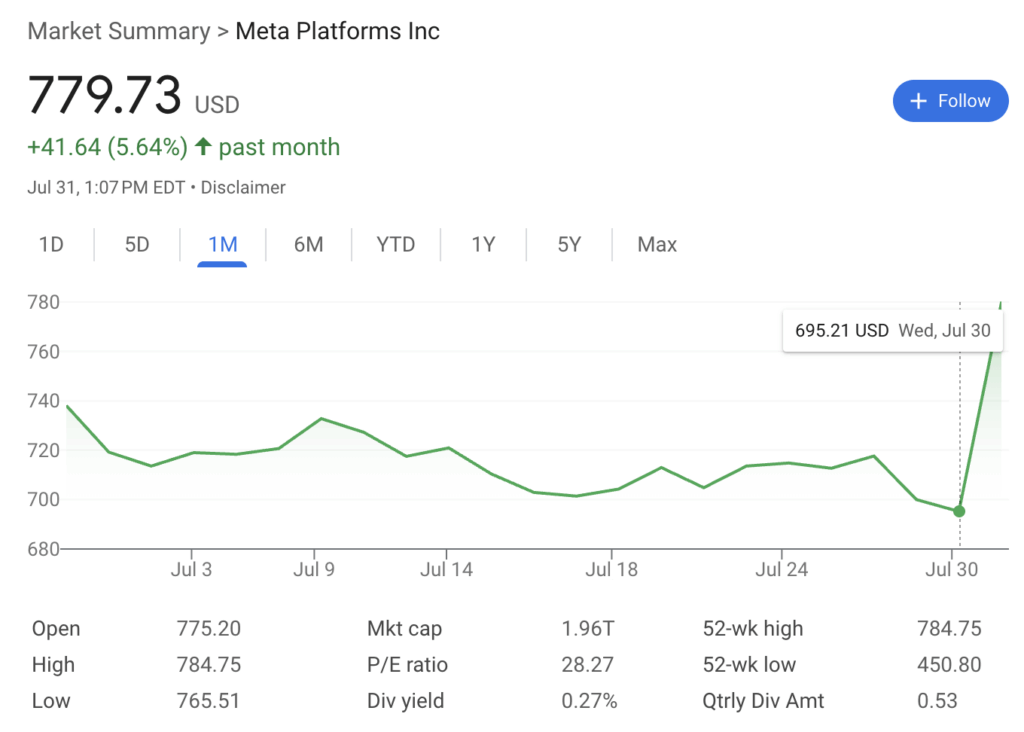
Task: Click the High label in stats table
Action: click(54, 665)
